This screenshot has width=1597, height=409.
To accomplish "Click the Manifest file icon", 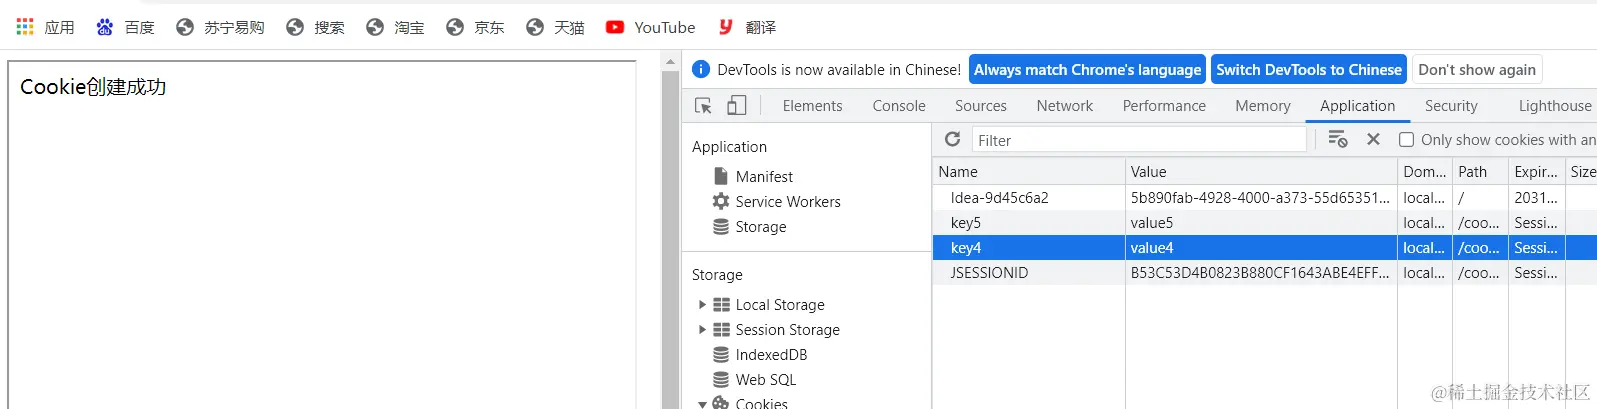I will click(x=721, y=176).
